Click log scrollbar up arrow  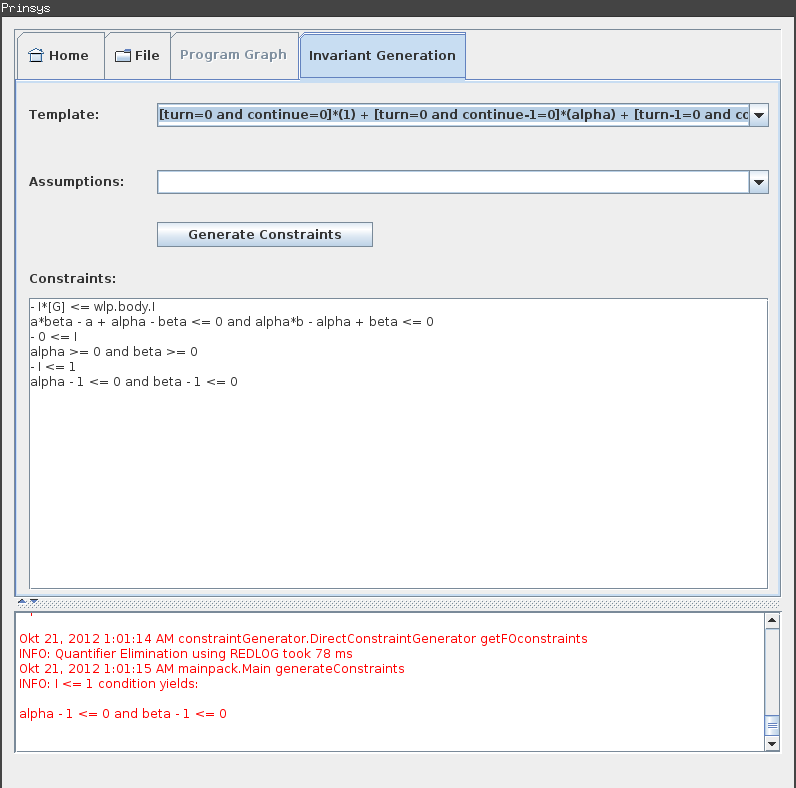(772, 620)
